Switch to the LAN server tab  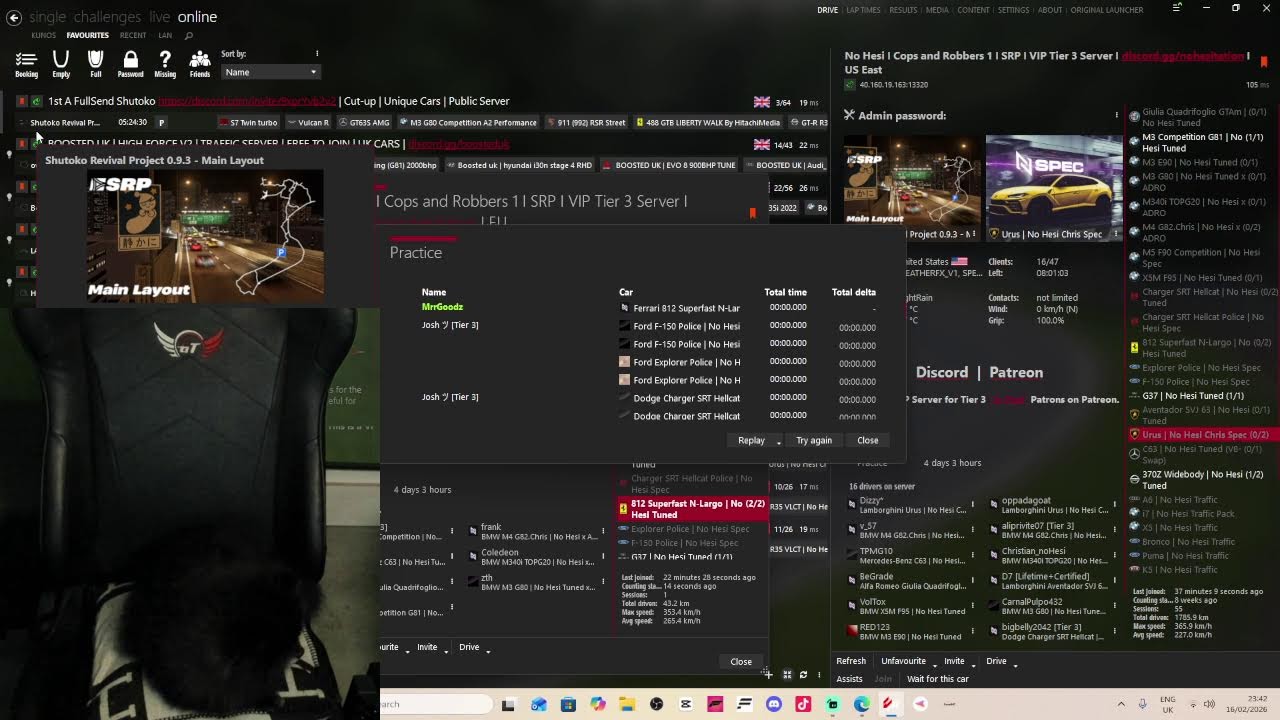[x=165, y=36]
